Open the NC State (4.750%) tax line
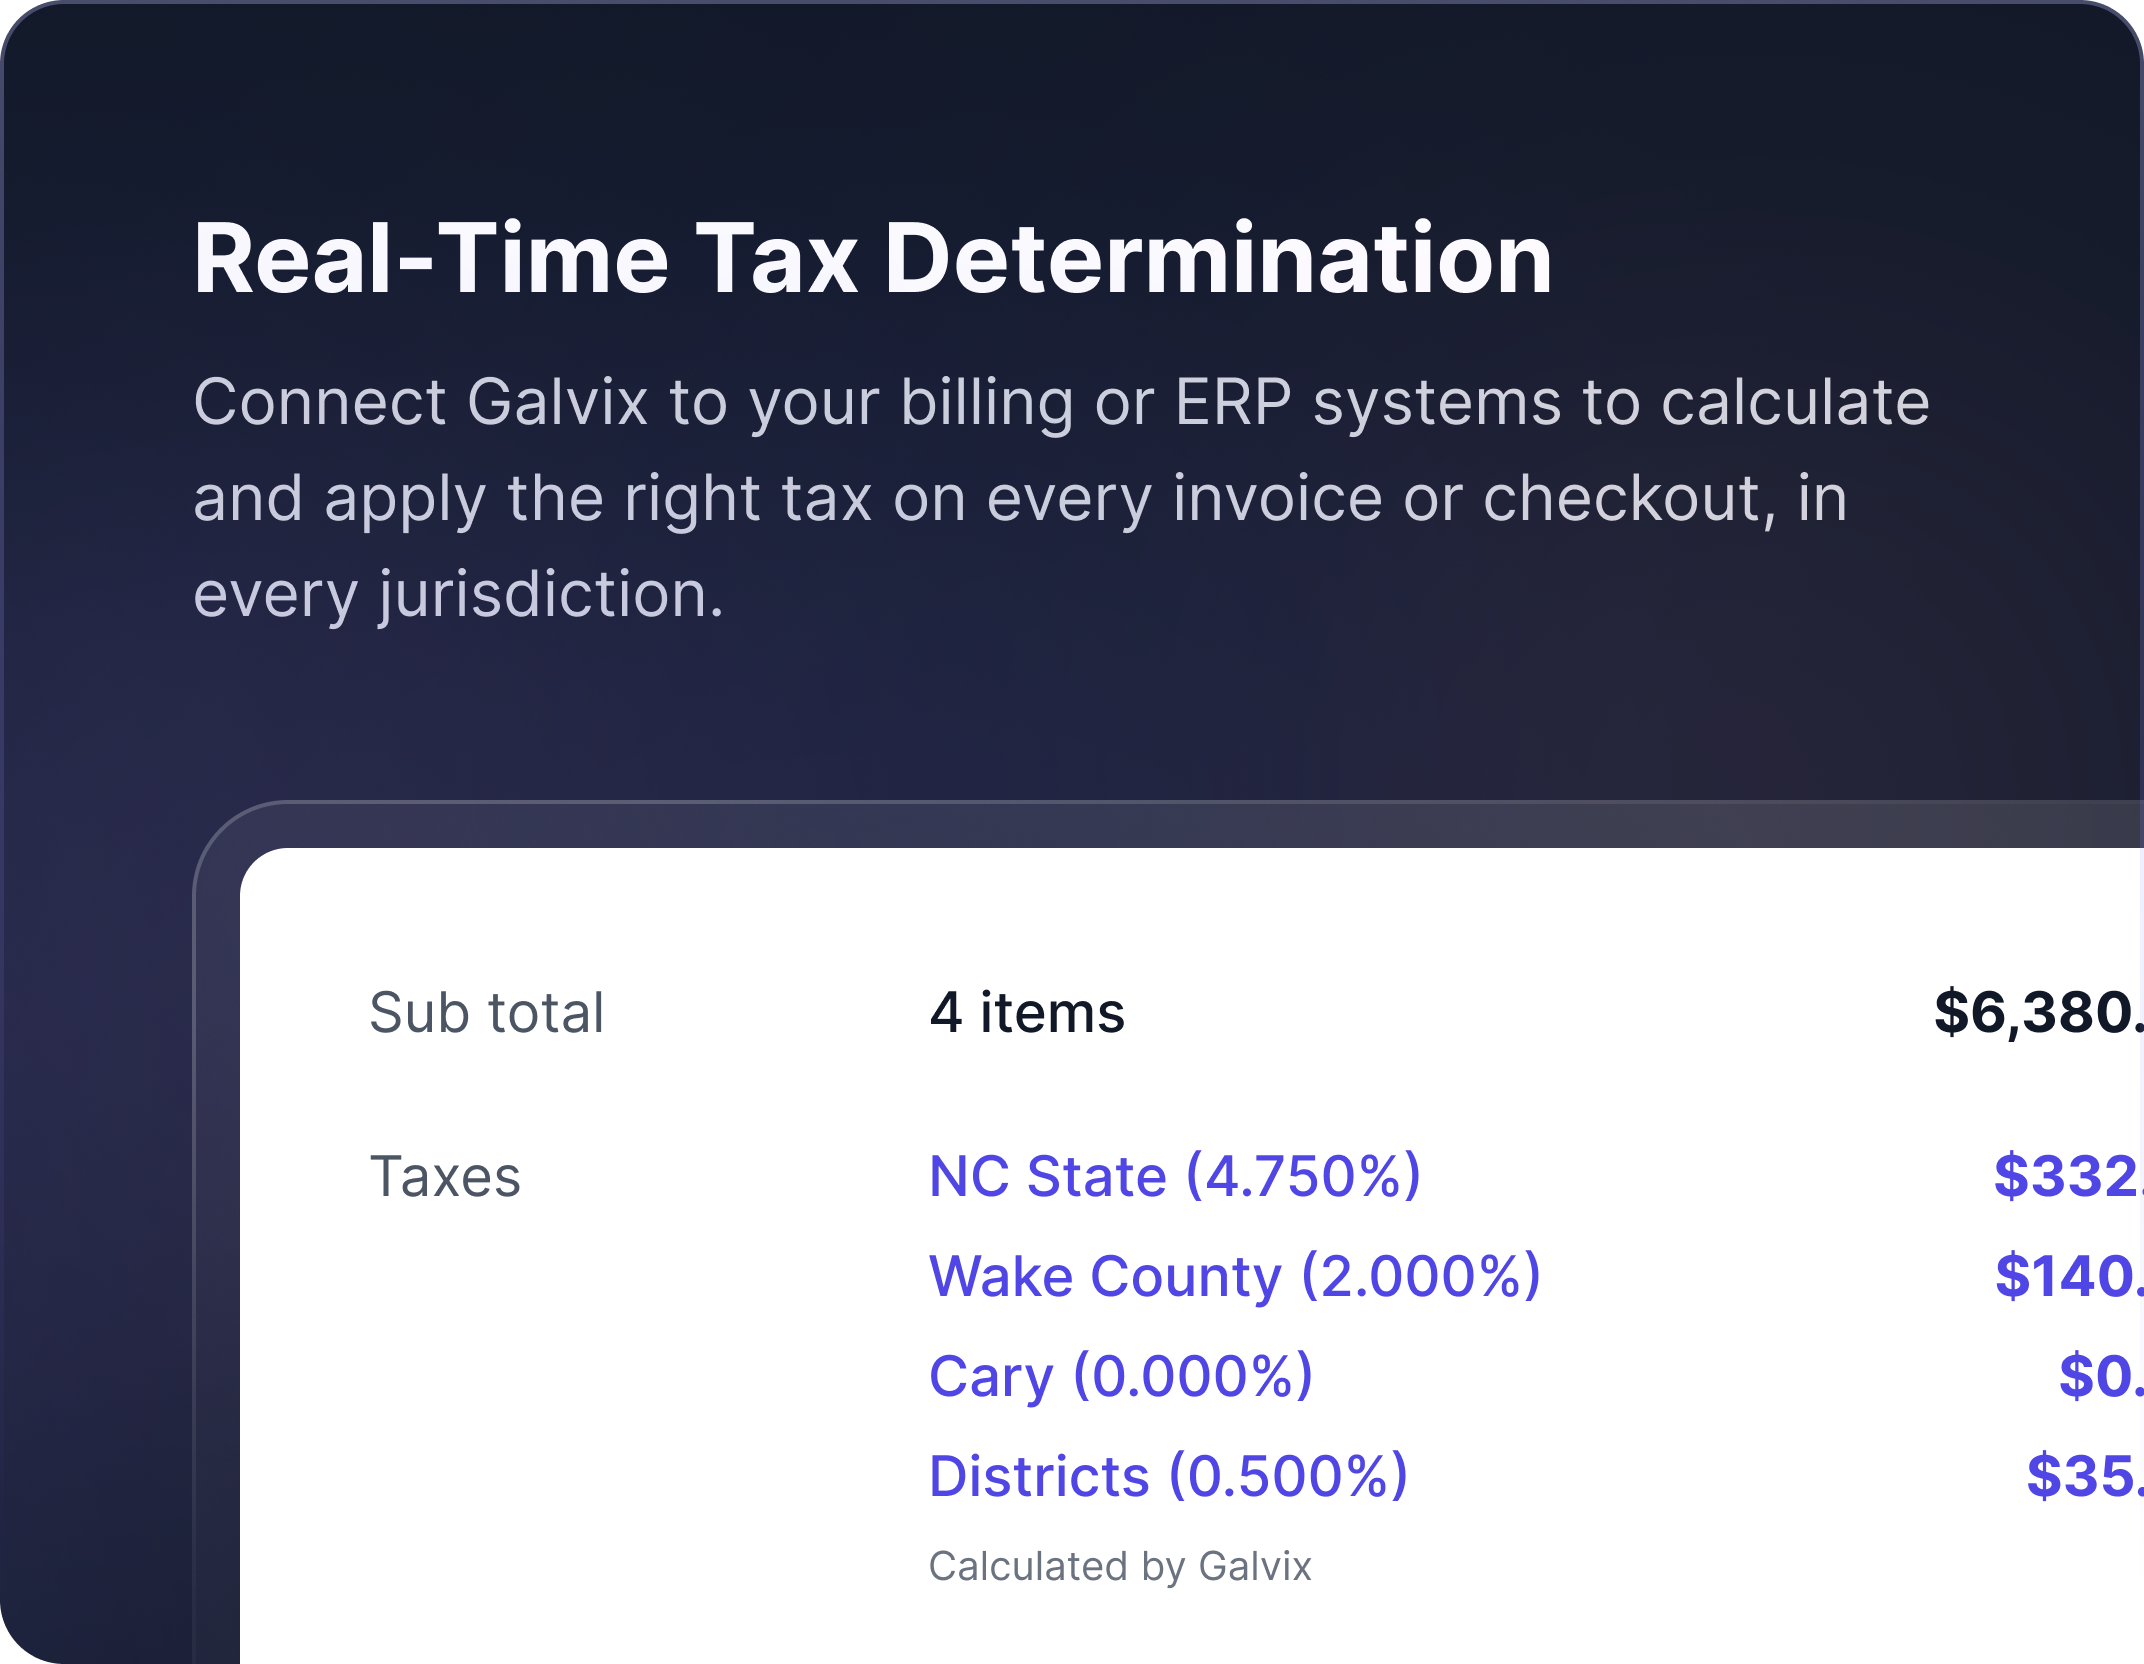2144x1664 pixels. 1174,1176
